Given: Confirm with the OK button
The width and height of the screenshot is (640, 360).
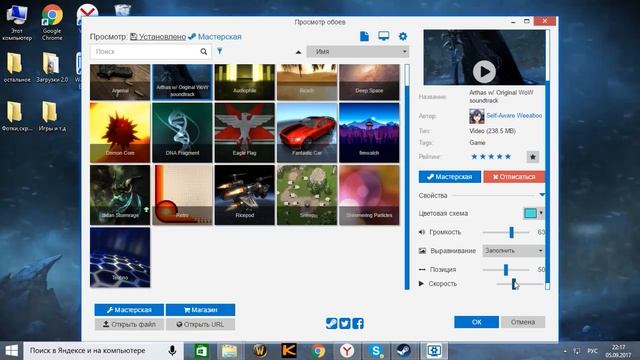Looking at the screenshot, I should pos(476,322).
